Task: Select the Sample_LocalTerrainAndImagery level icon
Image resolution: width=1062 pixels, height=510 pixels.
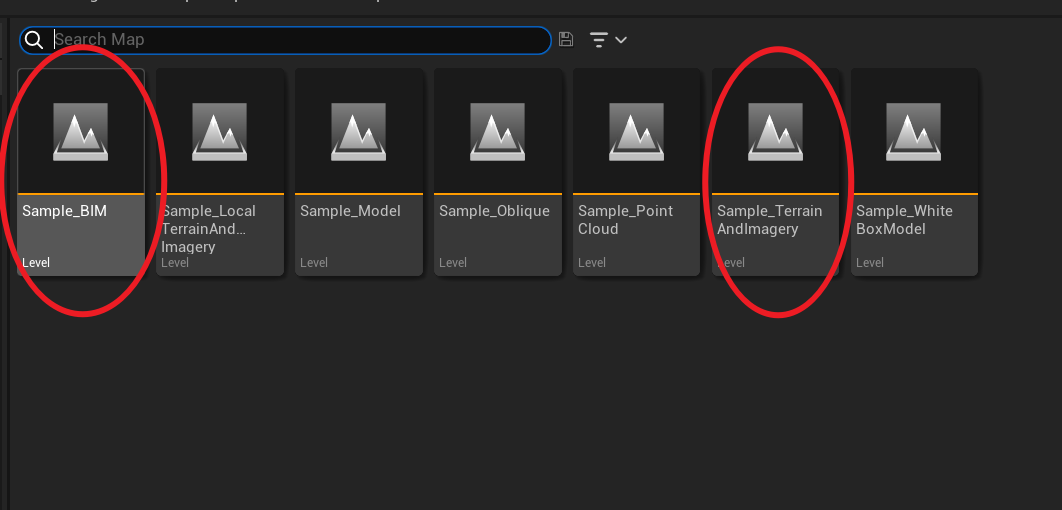Action: point(219,132)
